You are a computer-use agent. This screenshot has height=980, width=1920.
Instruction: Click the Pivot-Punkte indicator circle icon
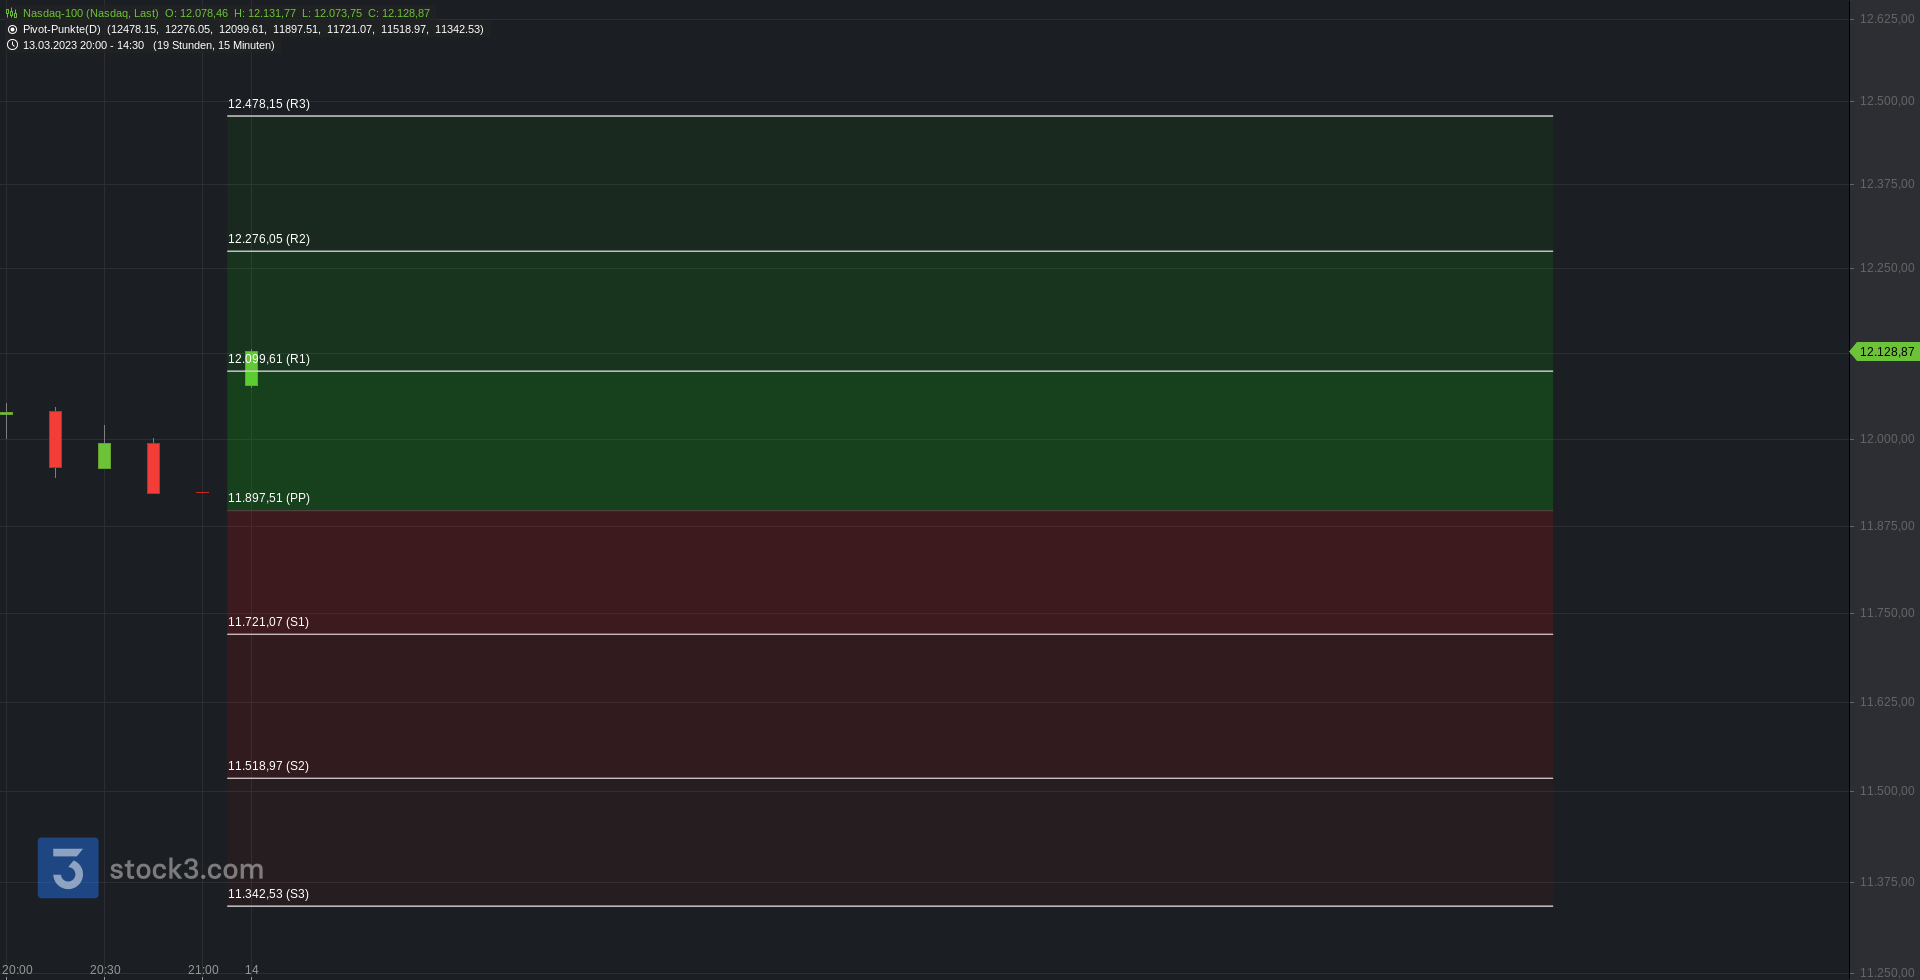pyautogui.click(x=12, y=29)
